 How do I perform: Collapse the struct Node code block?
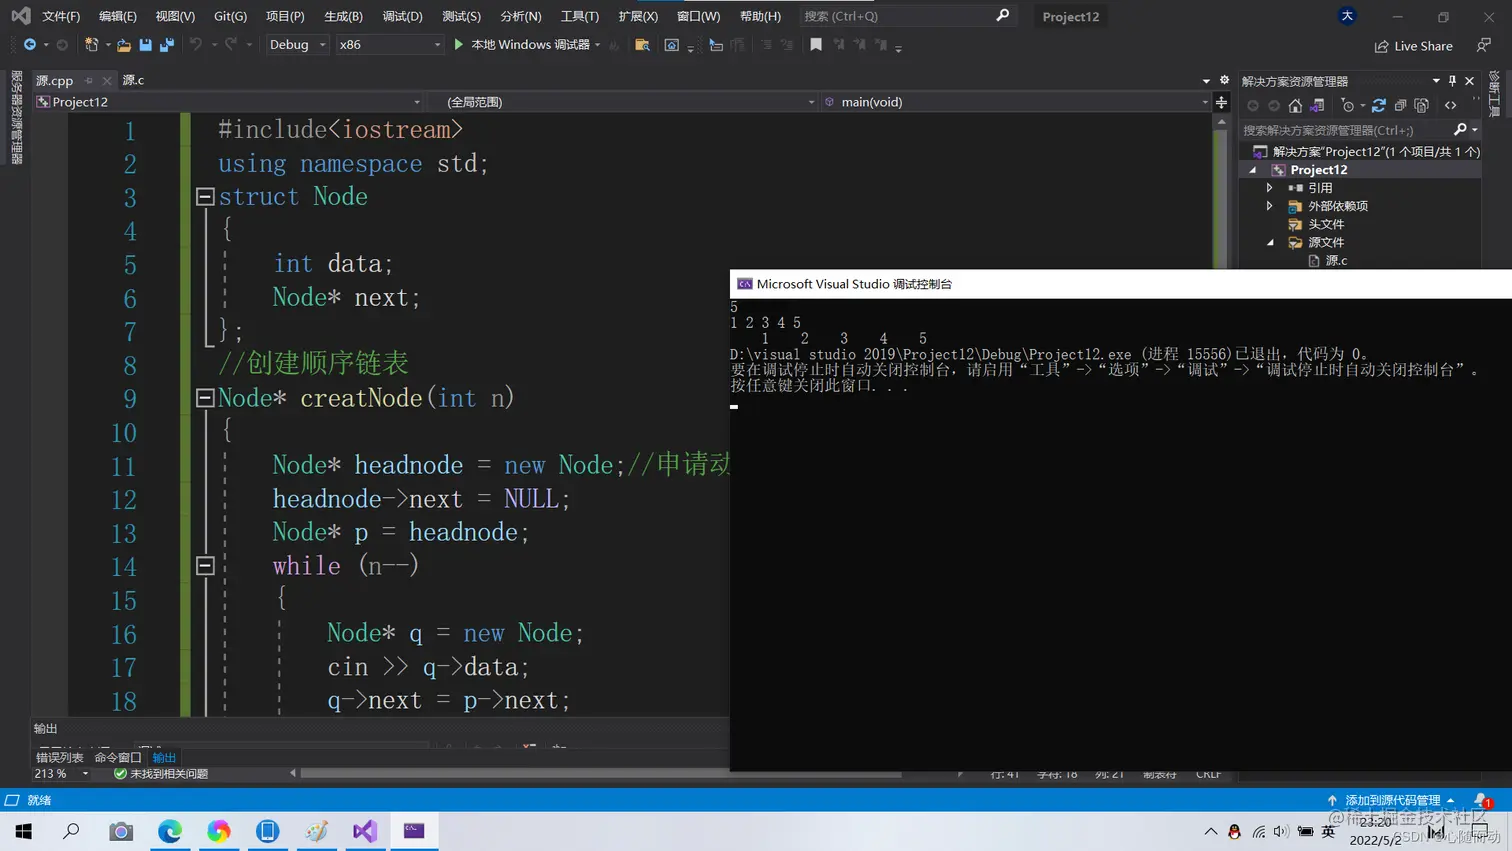pyautogui.click(x=205, y=197)
